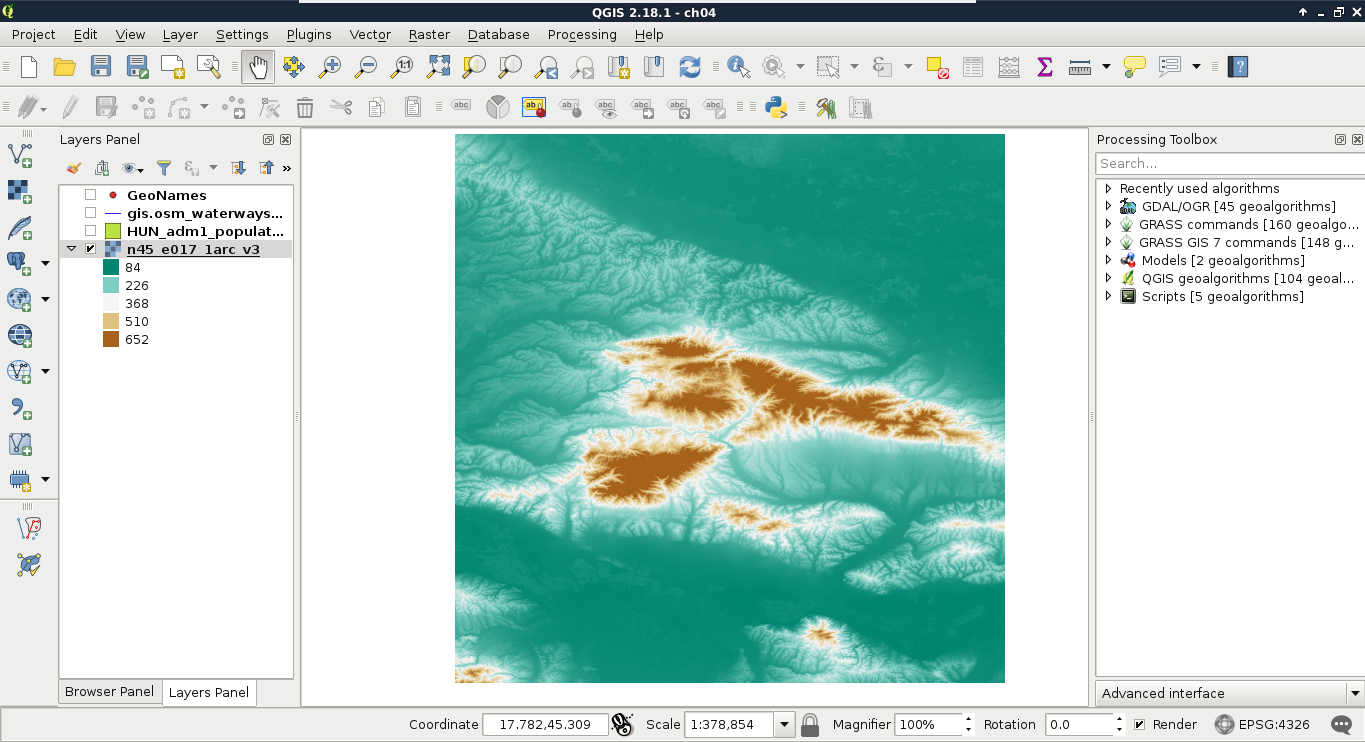
Task: Select the Pan Map hand tool
Action: [x=257, y=67]
